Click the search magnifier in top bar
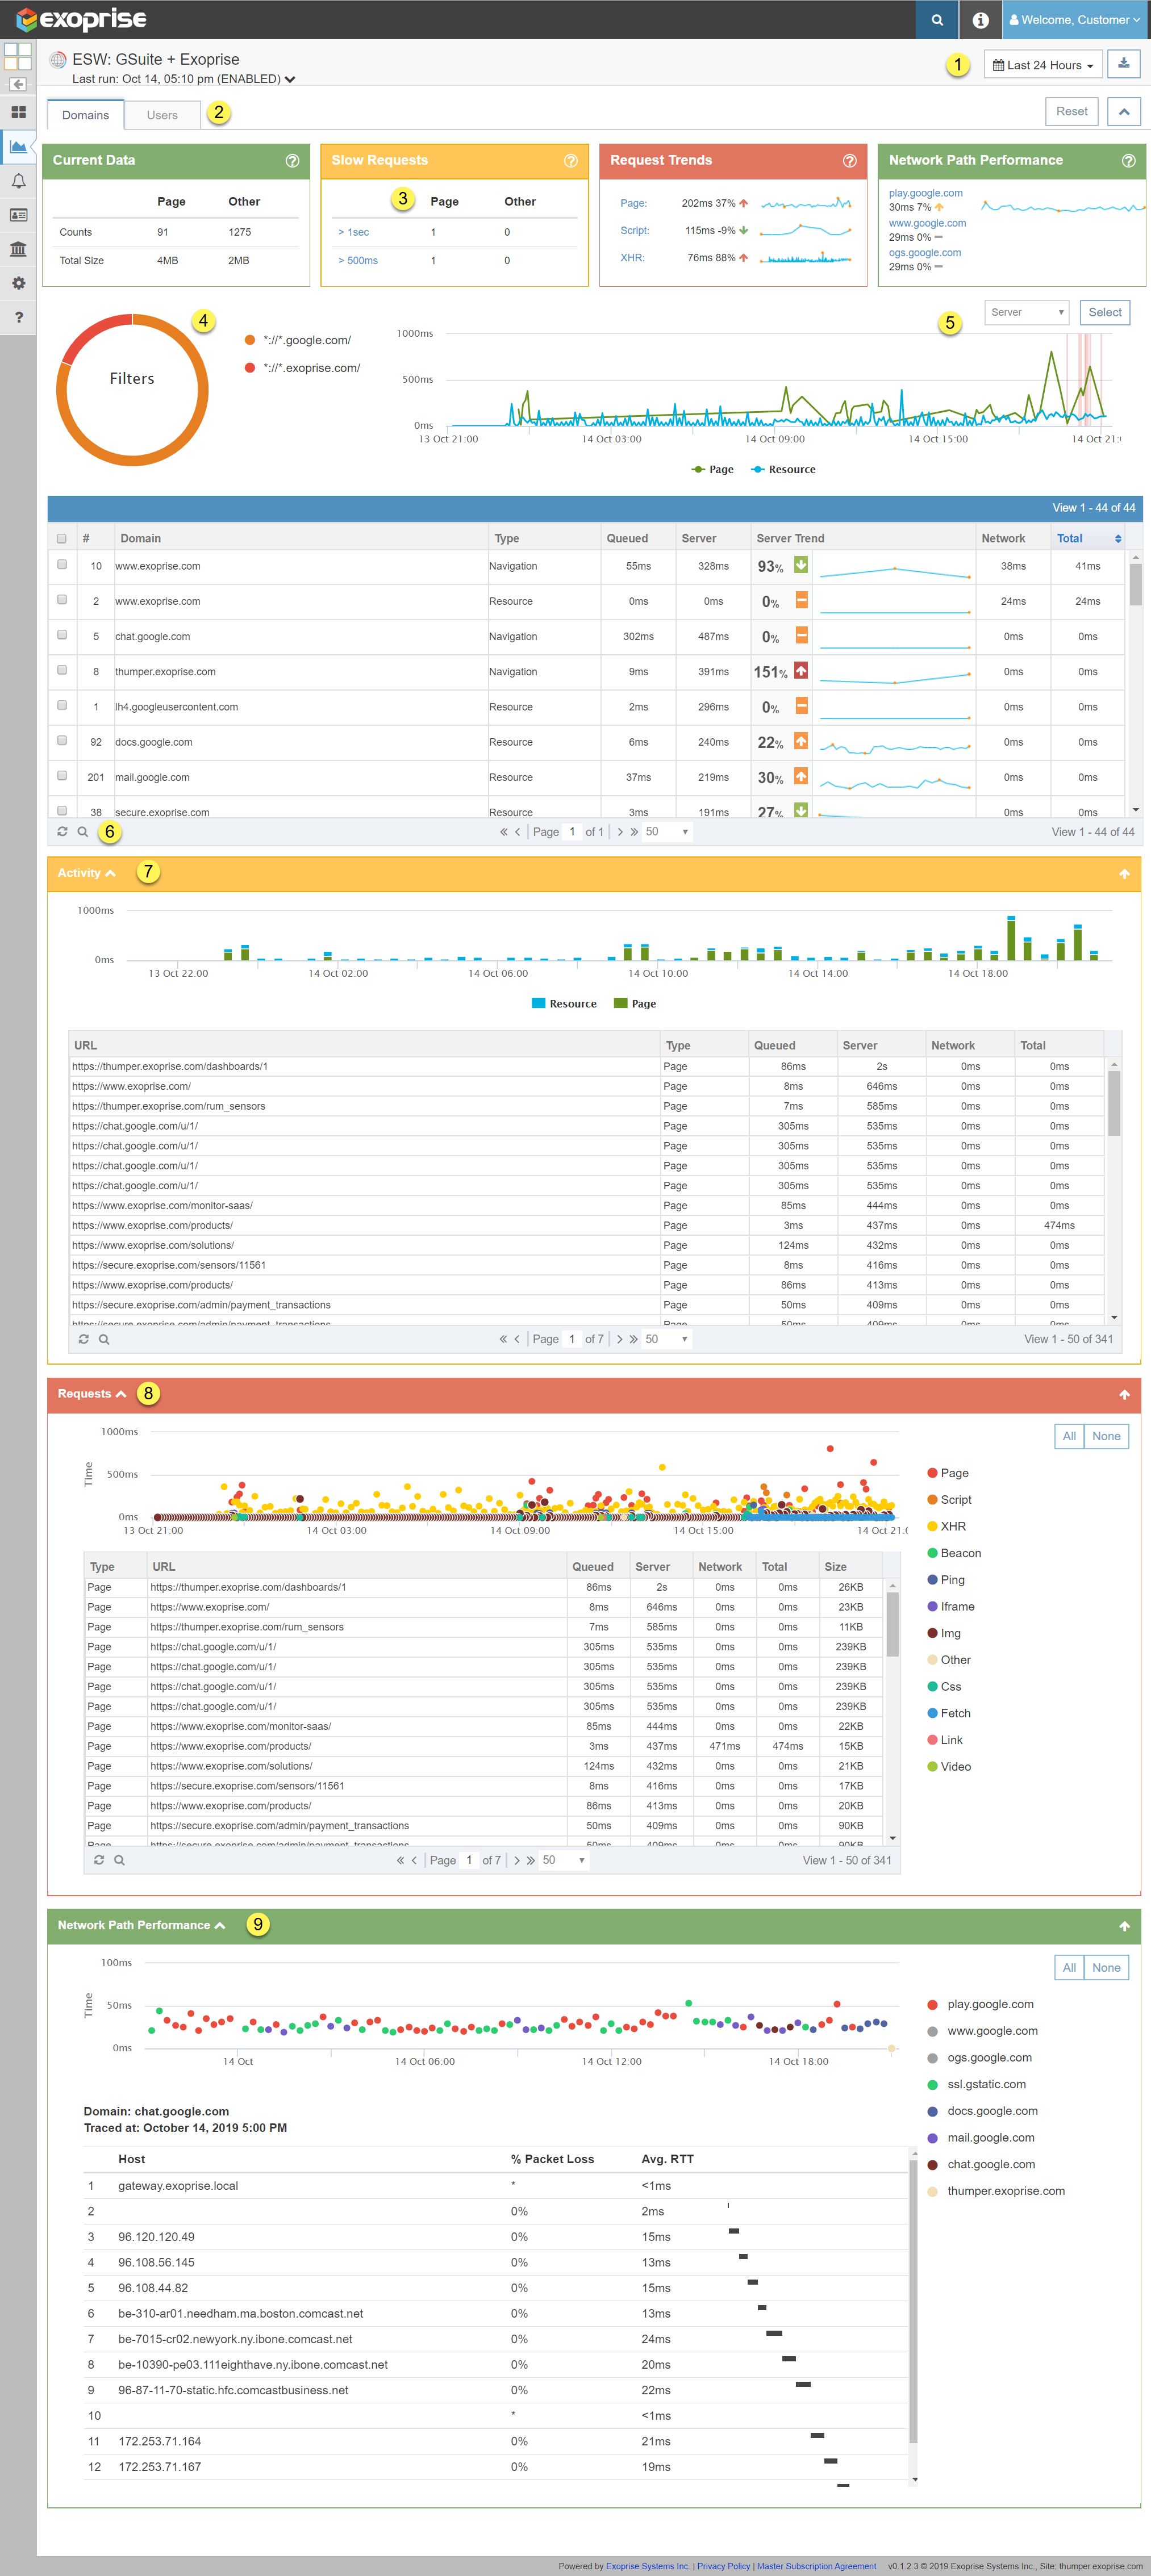Viewport: 1151px width, 2576px height. (937, 20)
